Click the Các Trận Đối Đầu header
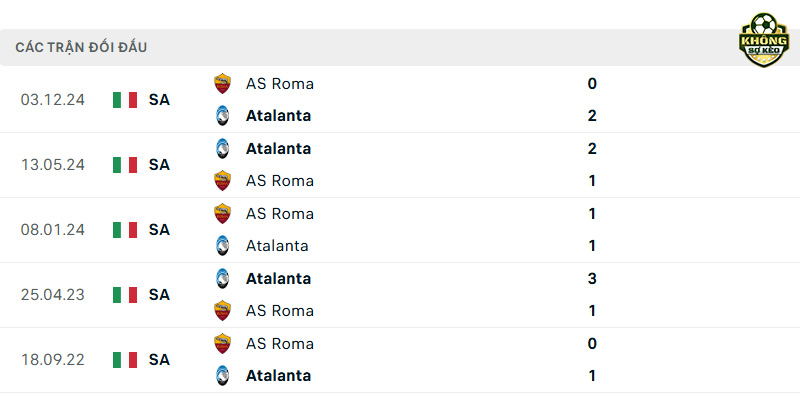Screen dimensions: 800x400 pos(81,47)
